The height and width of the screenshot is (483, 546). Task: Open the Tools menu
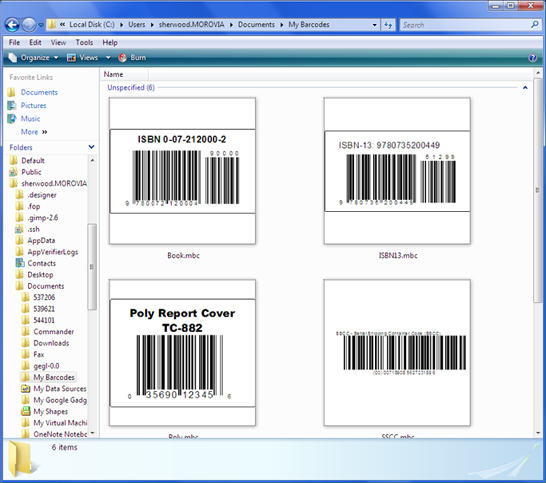point(84,42)
